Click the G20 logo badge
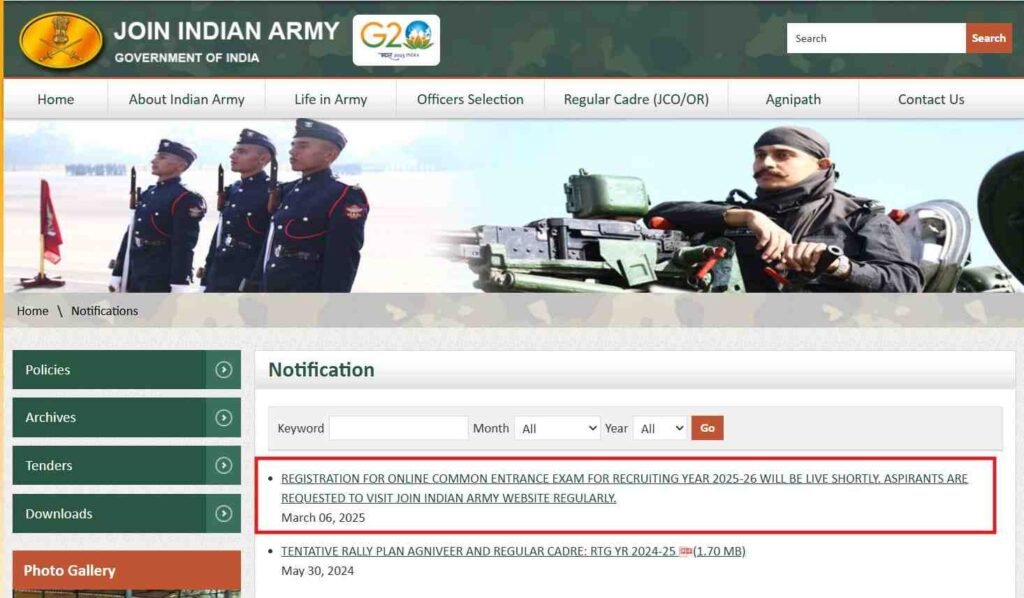Viewport: 1024px width, 598px height. pos(396,40)
